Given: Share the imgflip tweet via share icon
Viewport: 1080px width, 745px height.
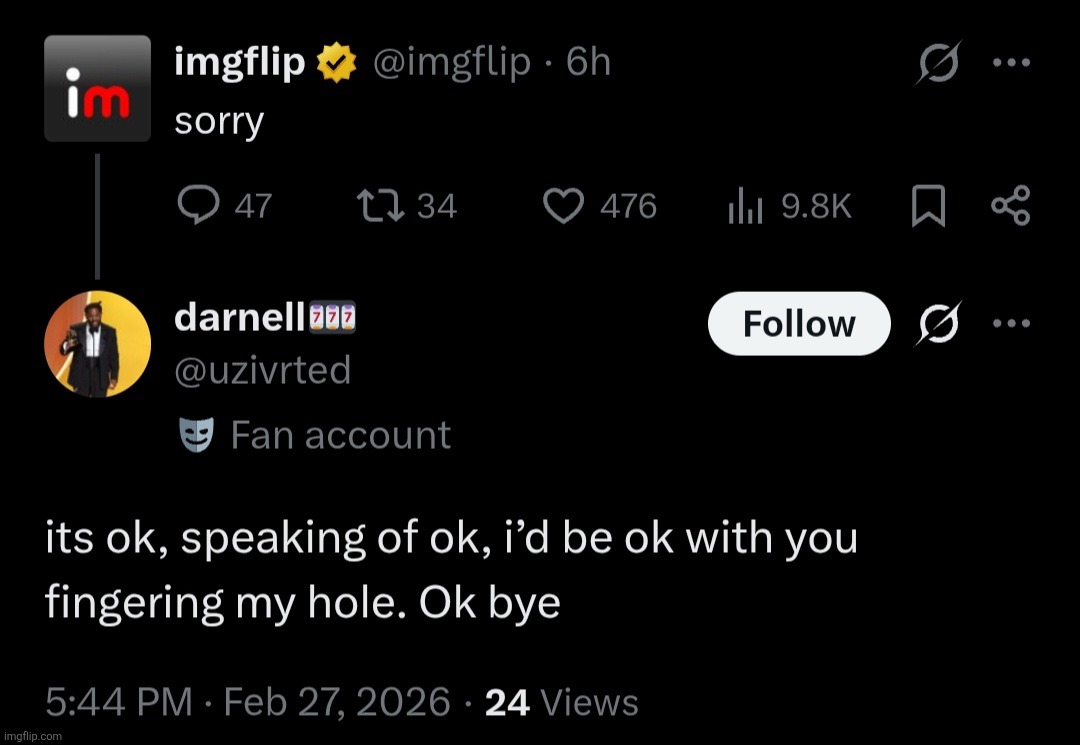Looking at the screenshot, I should pyautogui.click(x=1009, y=206).
